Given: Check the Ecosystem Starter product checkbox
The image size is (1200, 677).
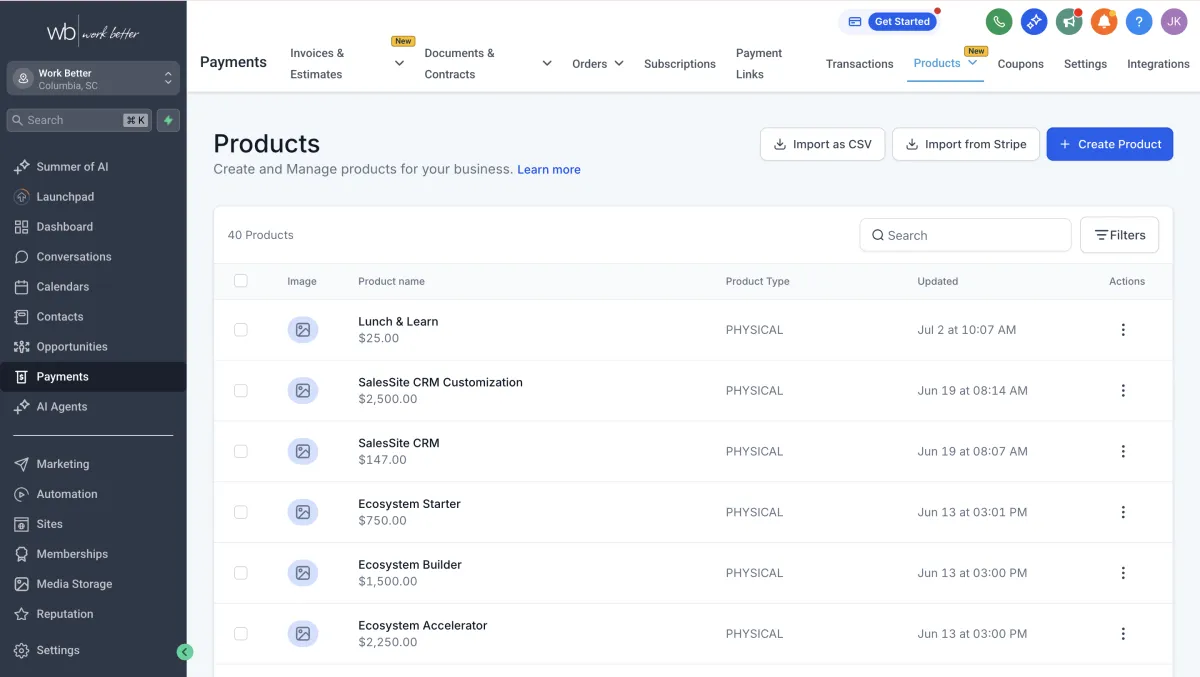Looking at the screenshot, I should [x=240, y=512].
